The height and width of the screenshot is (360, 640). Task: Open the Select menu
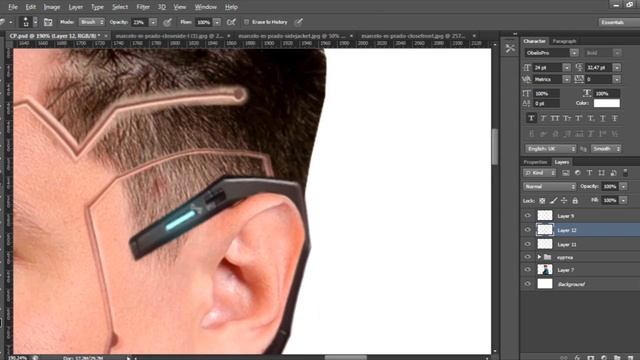coord(120,7)
